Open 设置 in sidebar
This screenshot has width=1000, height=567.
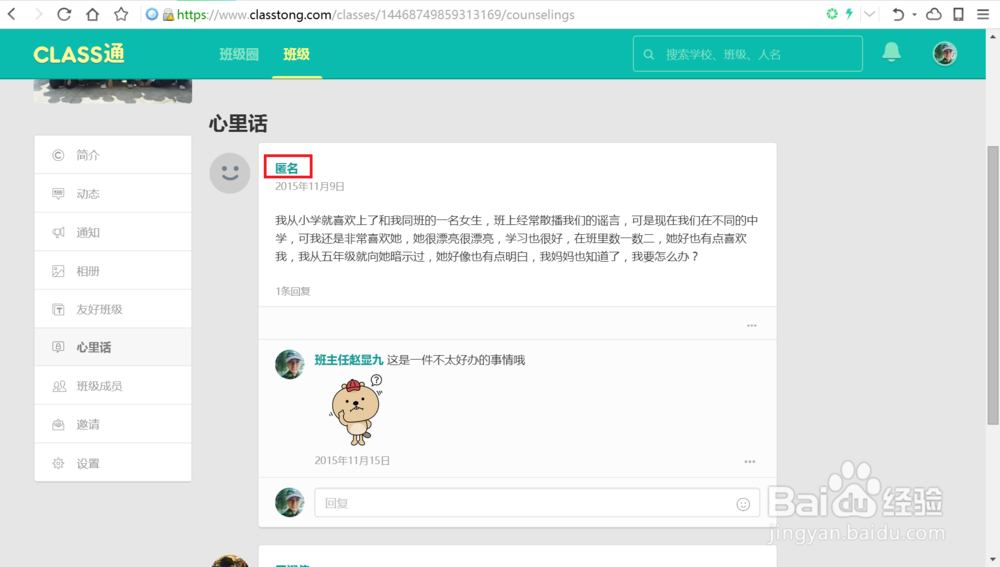click(113, 463)
